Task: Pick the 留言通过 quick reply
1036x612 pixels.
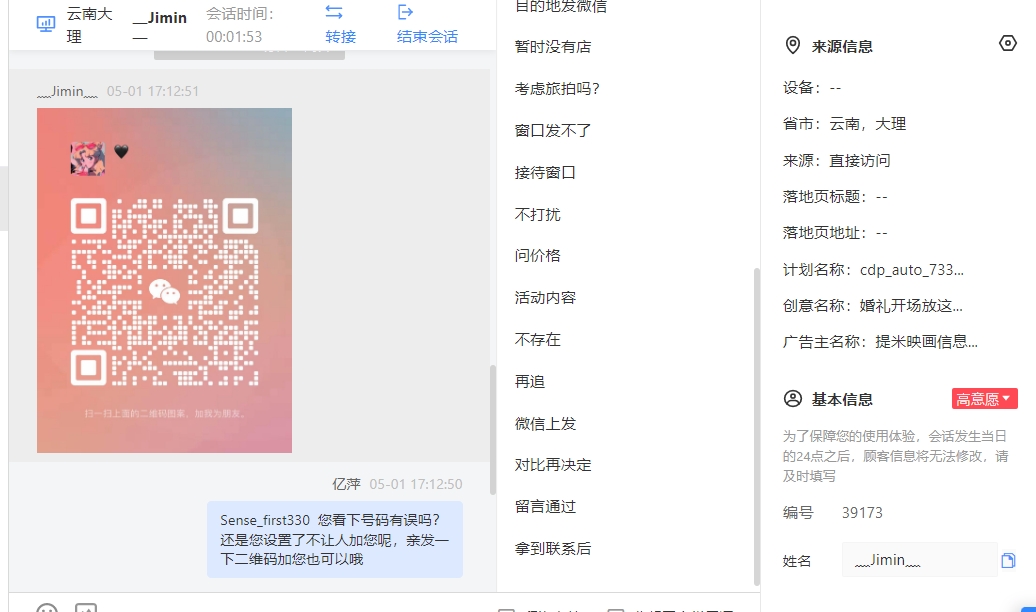Action: click(545, 507)
